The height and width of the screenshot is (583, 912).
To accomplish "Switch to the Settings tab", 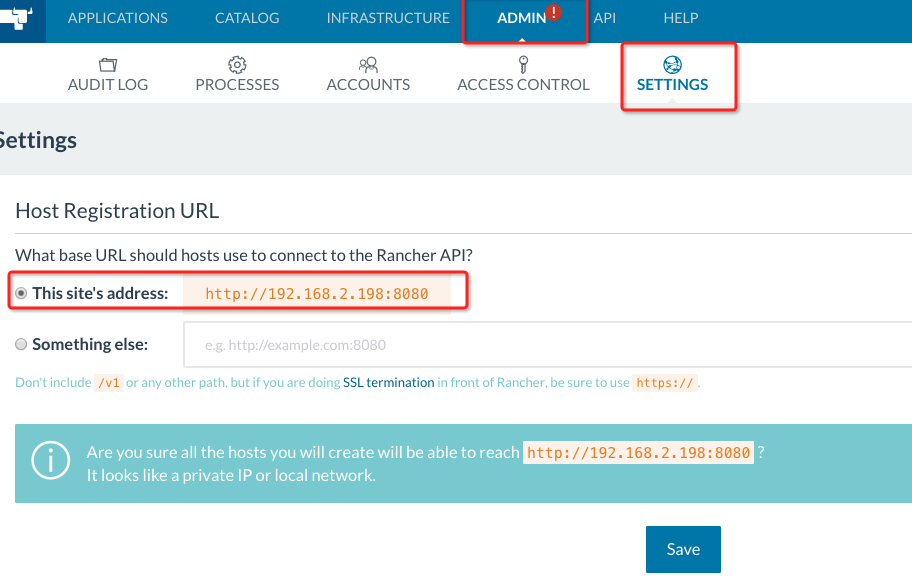I will (x=672, y=74).
